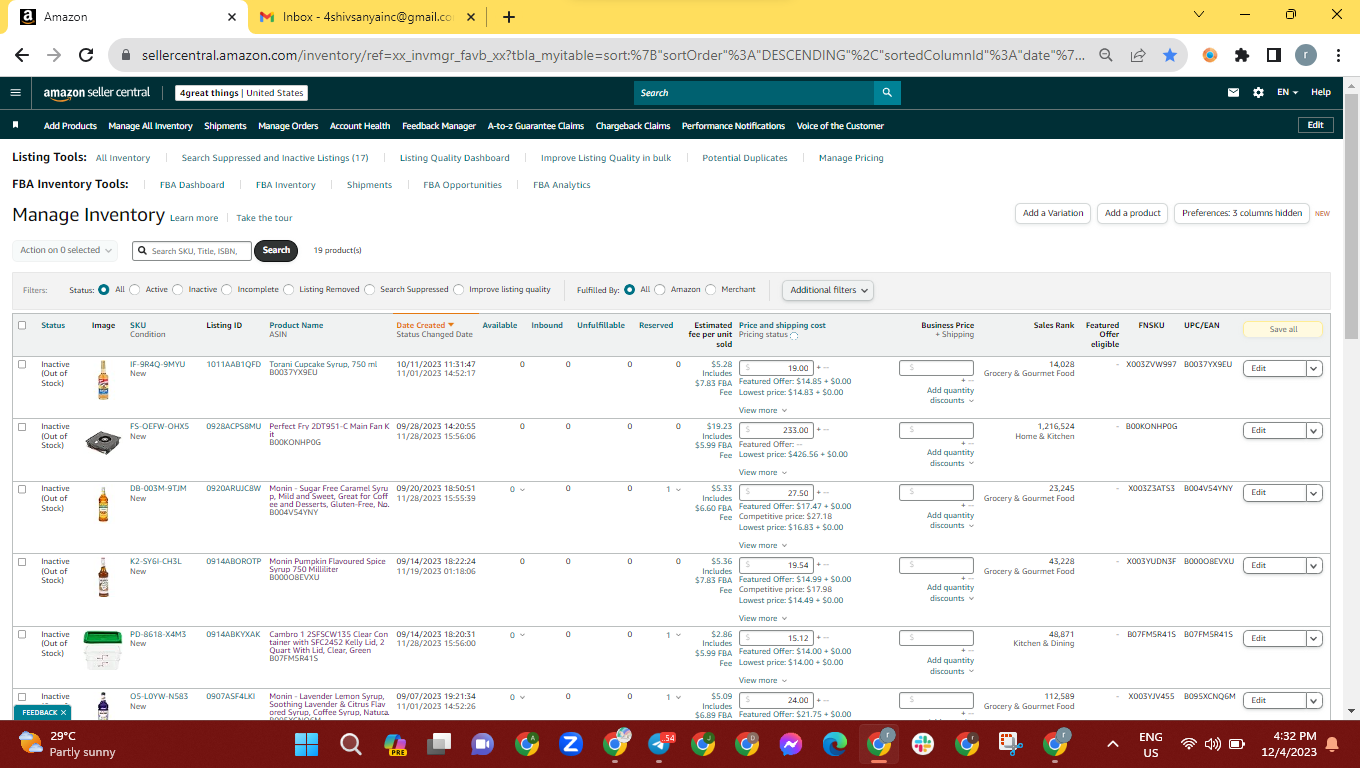Open Chrome extensions puzzle icon
The width and height of the screenshot is (1360, 768).
(1242, 56)
